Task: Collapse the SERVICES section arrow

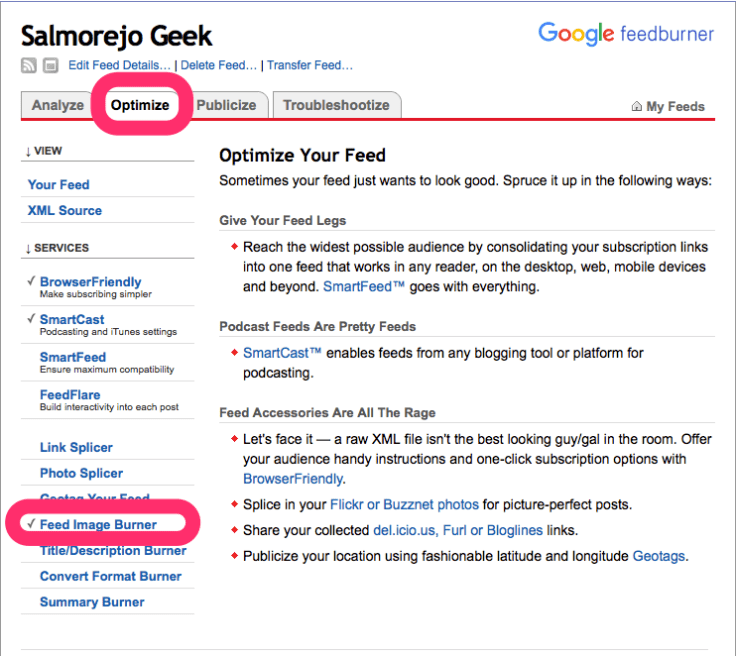Action: [x=28, y=247]
